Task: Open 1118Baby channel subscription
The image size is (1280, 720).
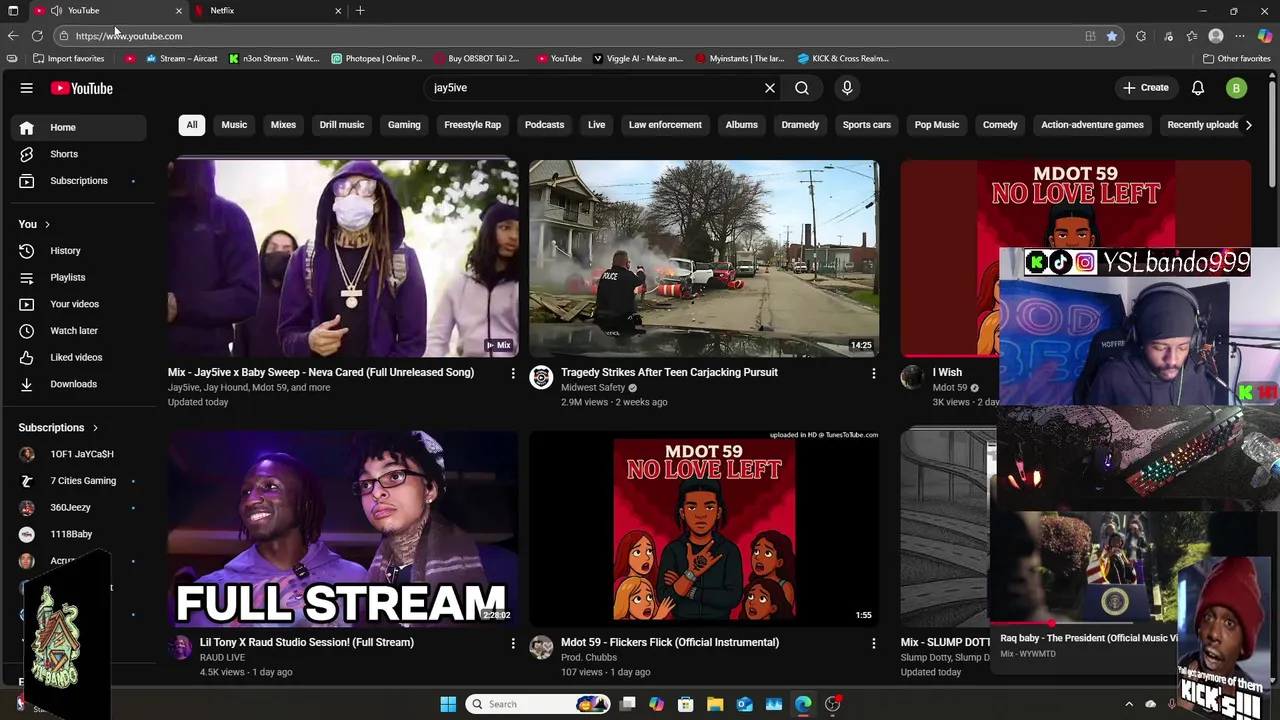Action: pyautogui.click(x=80, y=534)
